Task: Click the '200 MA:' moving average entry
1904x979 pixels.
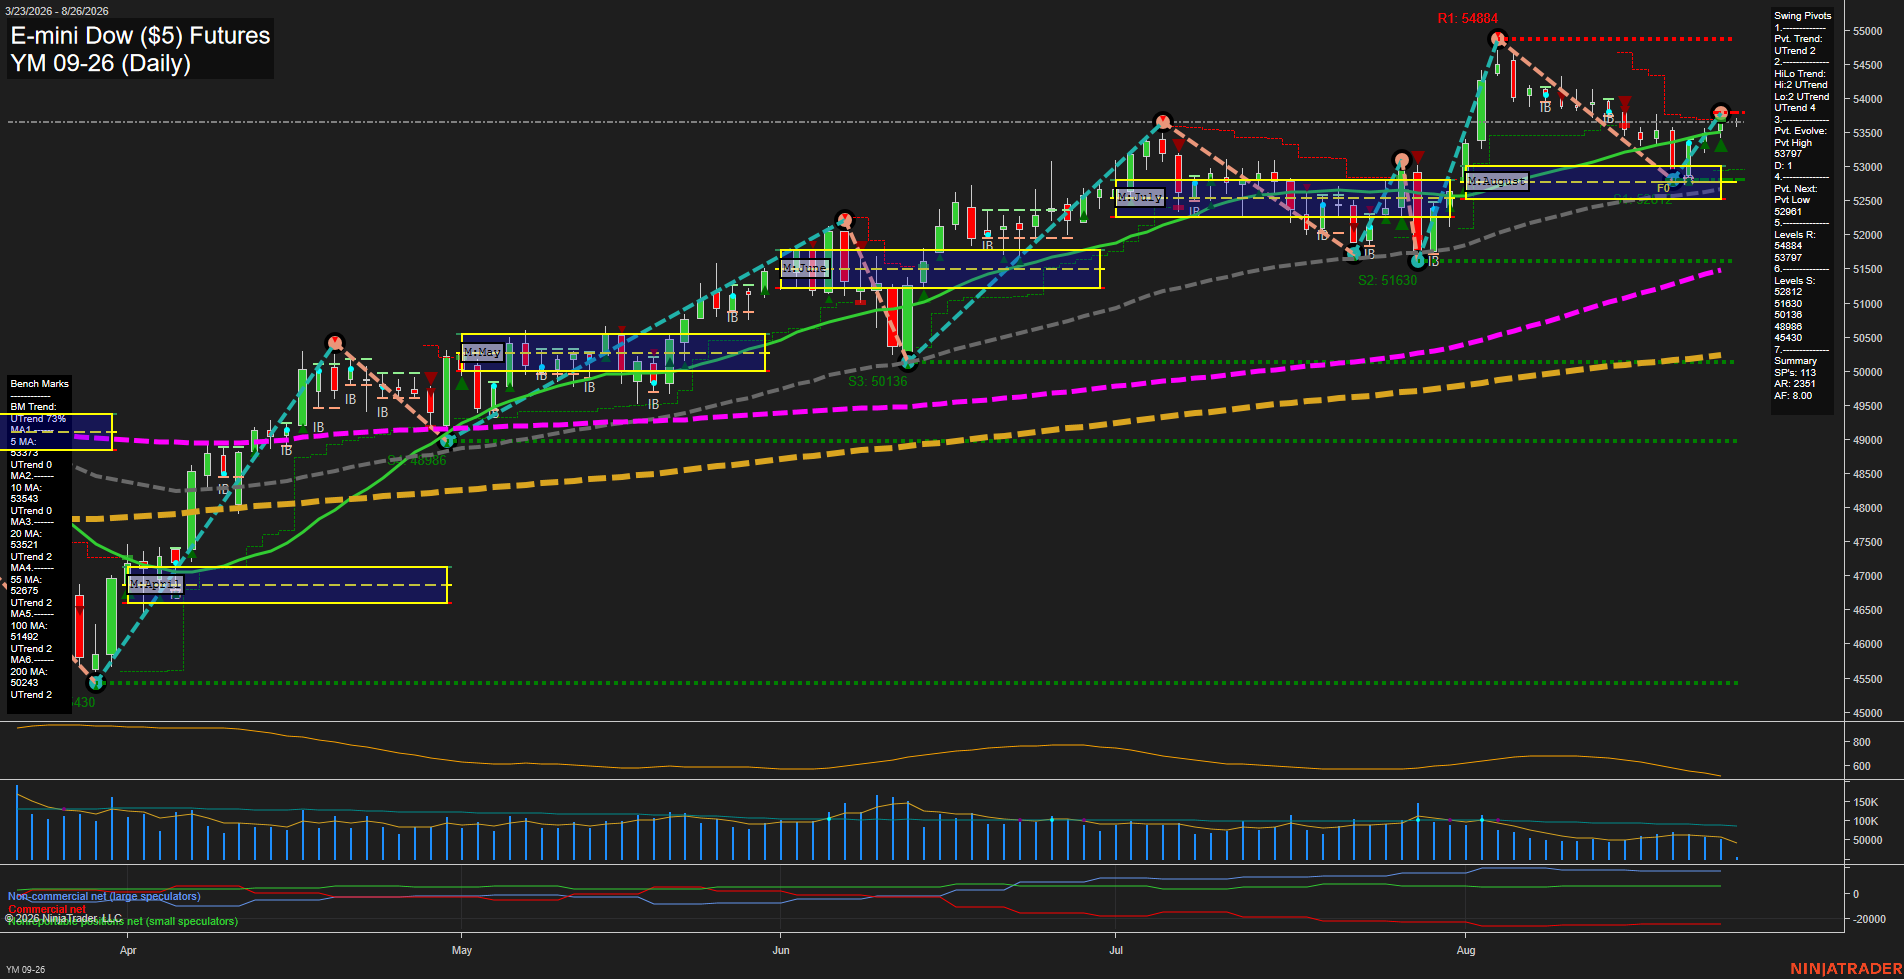Action: pyautogui.click(x=28, y=672)
